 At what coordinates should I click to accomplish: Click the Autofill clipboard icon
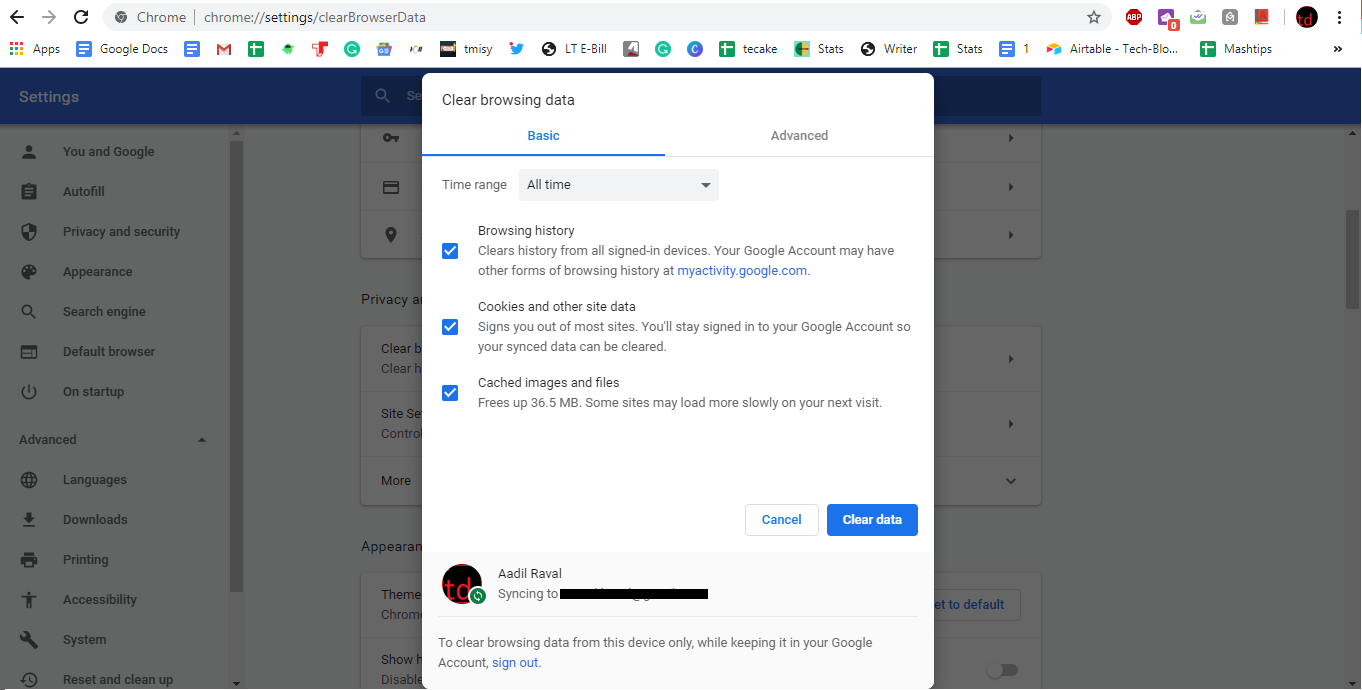coord(29,191)
